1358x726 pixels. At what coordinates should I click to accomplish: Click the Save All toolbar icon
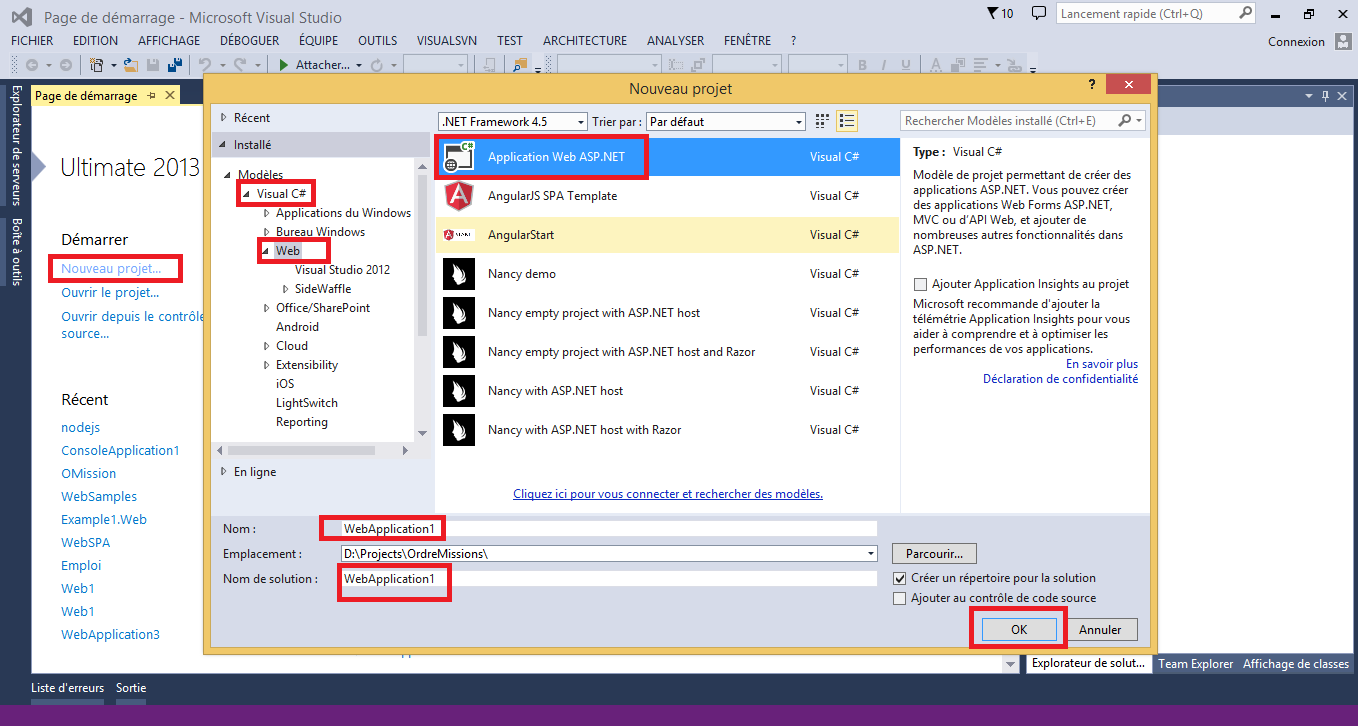point(174,65)
